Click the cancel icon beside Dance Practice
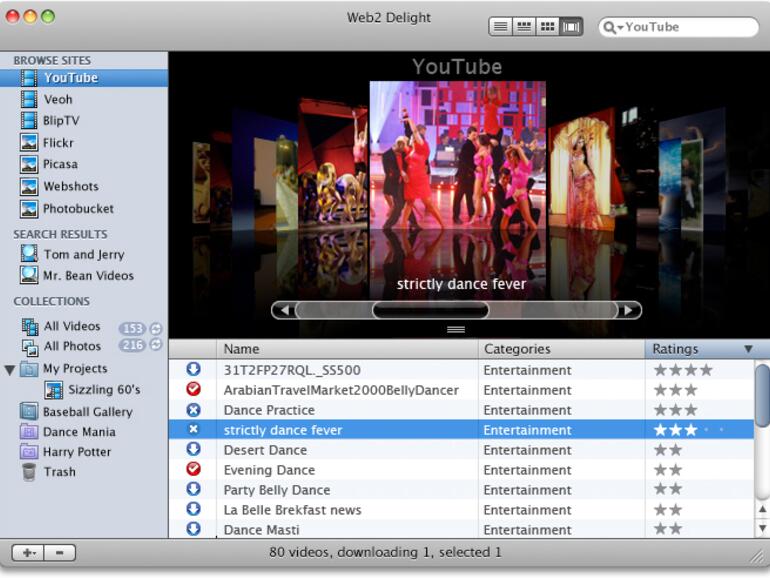 (193, 410)
